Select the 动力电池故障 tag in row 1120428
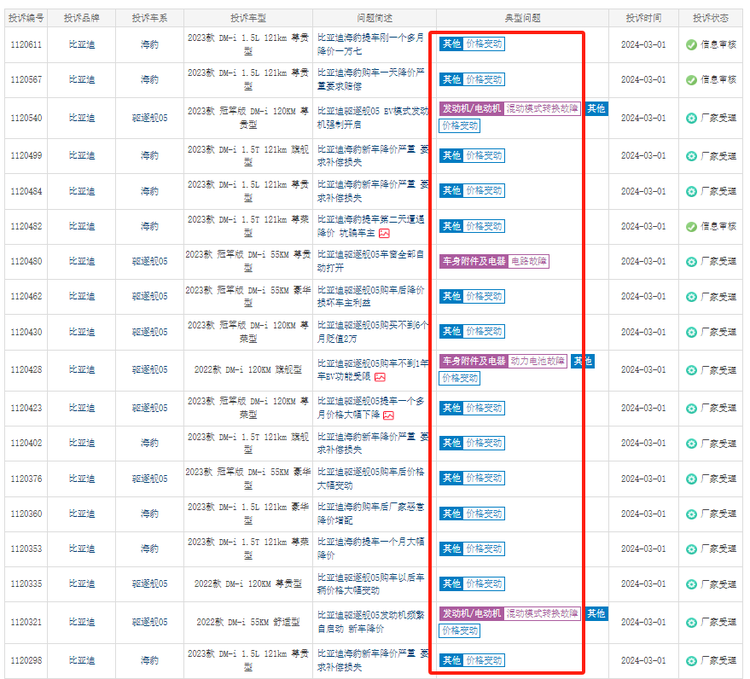Image resolution: width=750 pixels, height=679 pixels. click(x=538, y=361)
